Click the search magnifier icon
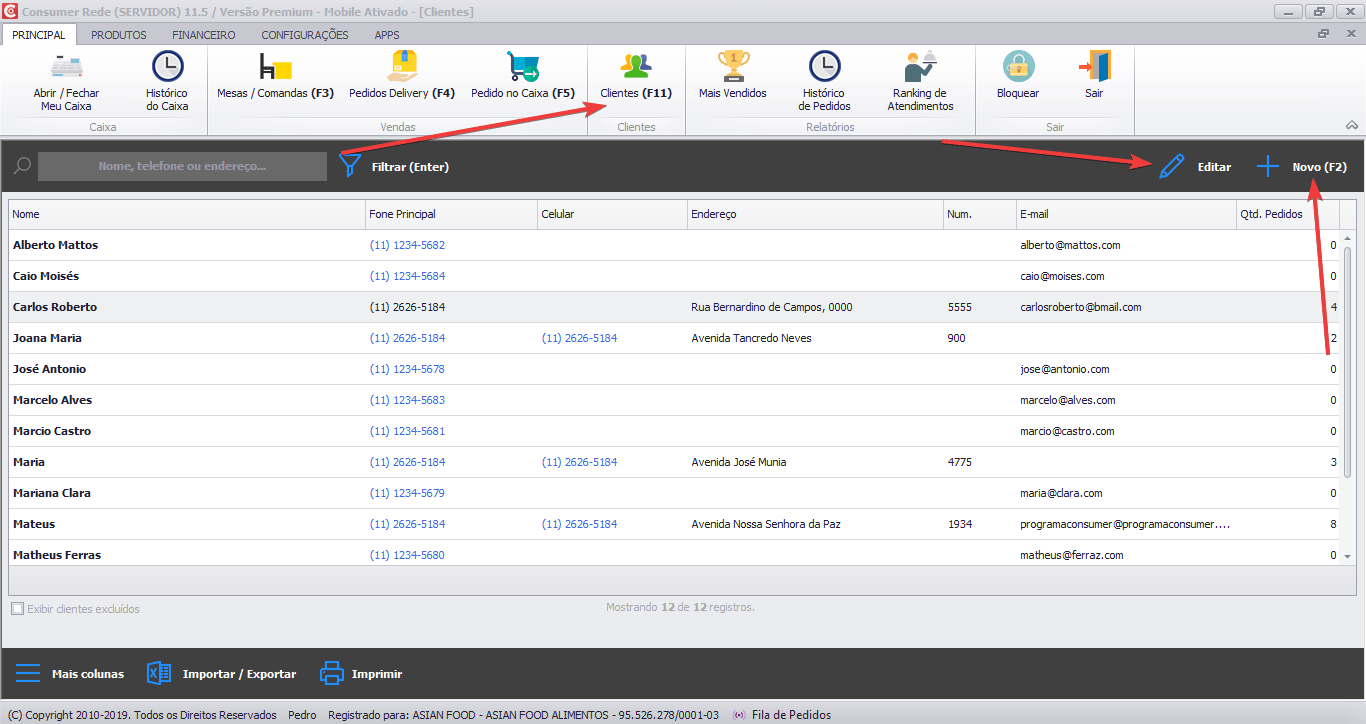Screen dimensions: 1366x724 click(x=22, y=166)
